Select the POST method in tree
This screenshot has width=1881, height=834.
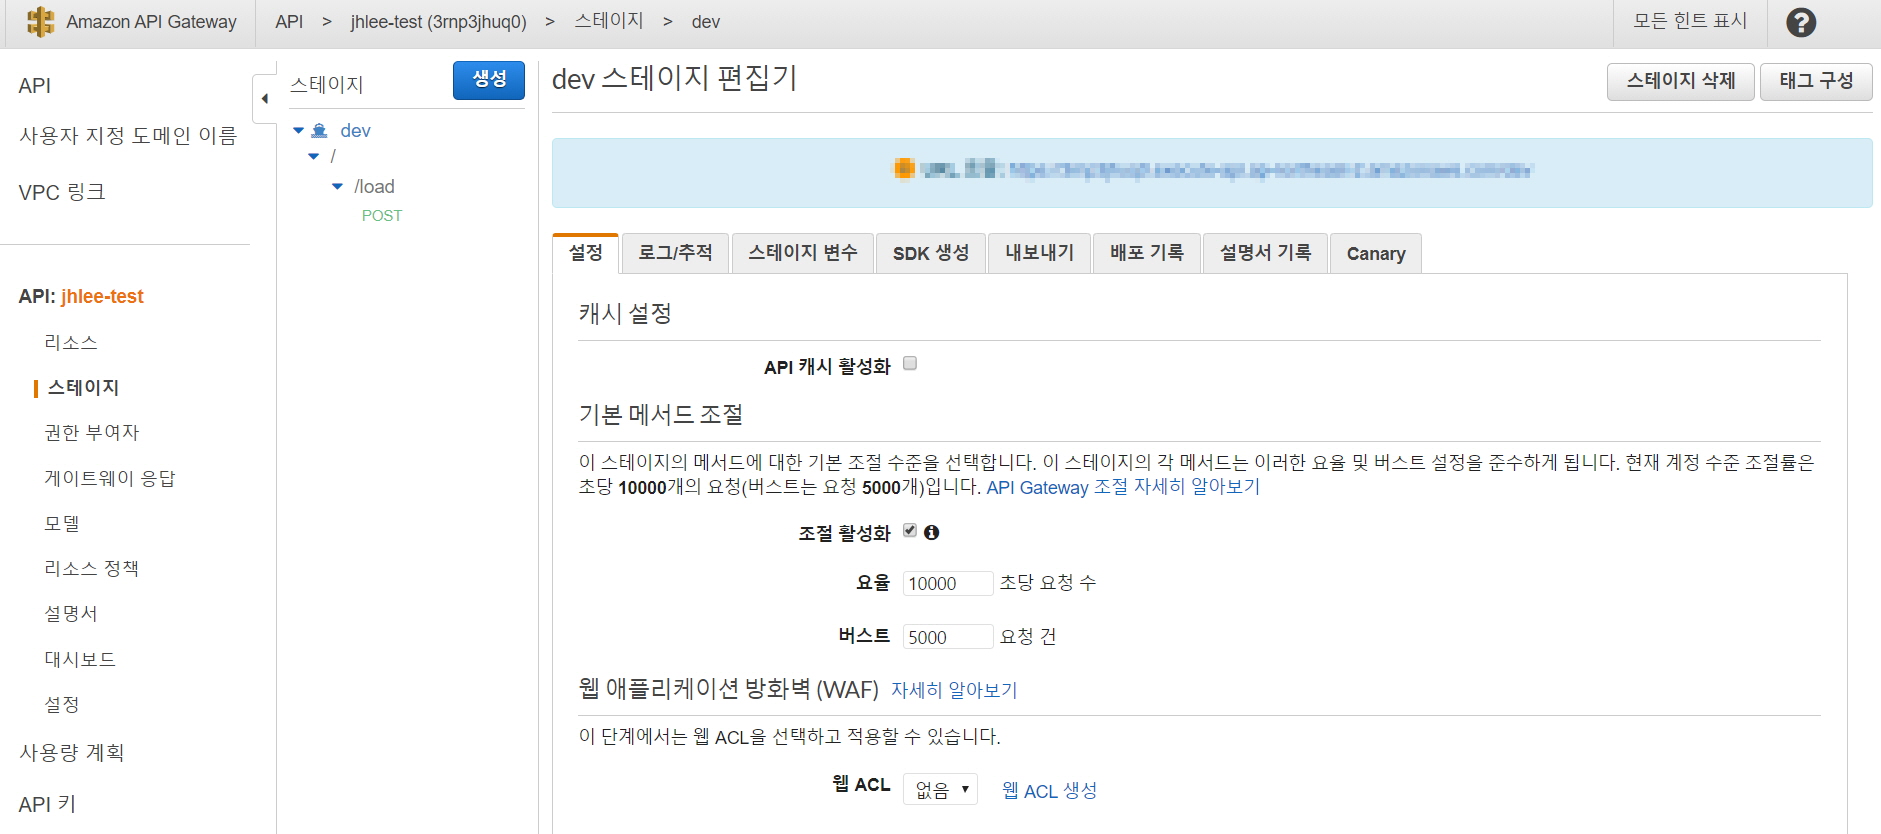(x=382, y=216)
